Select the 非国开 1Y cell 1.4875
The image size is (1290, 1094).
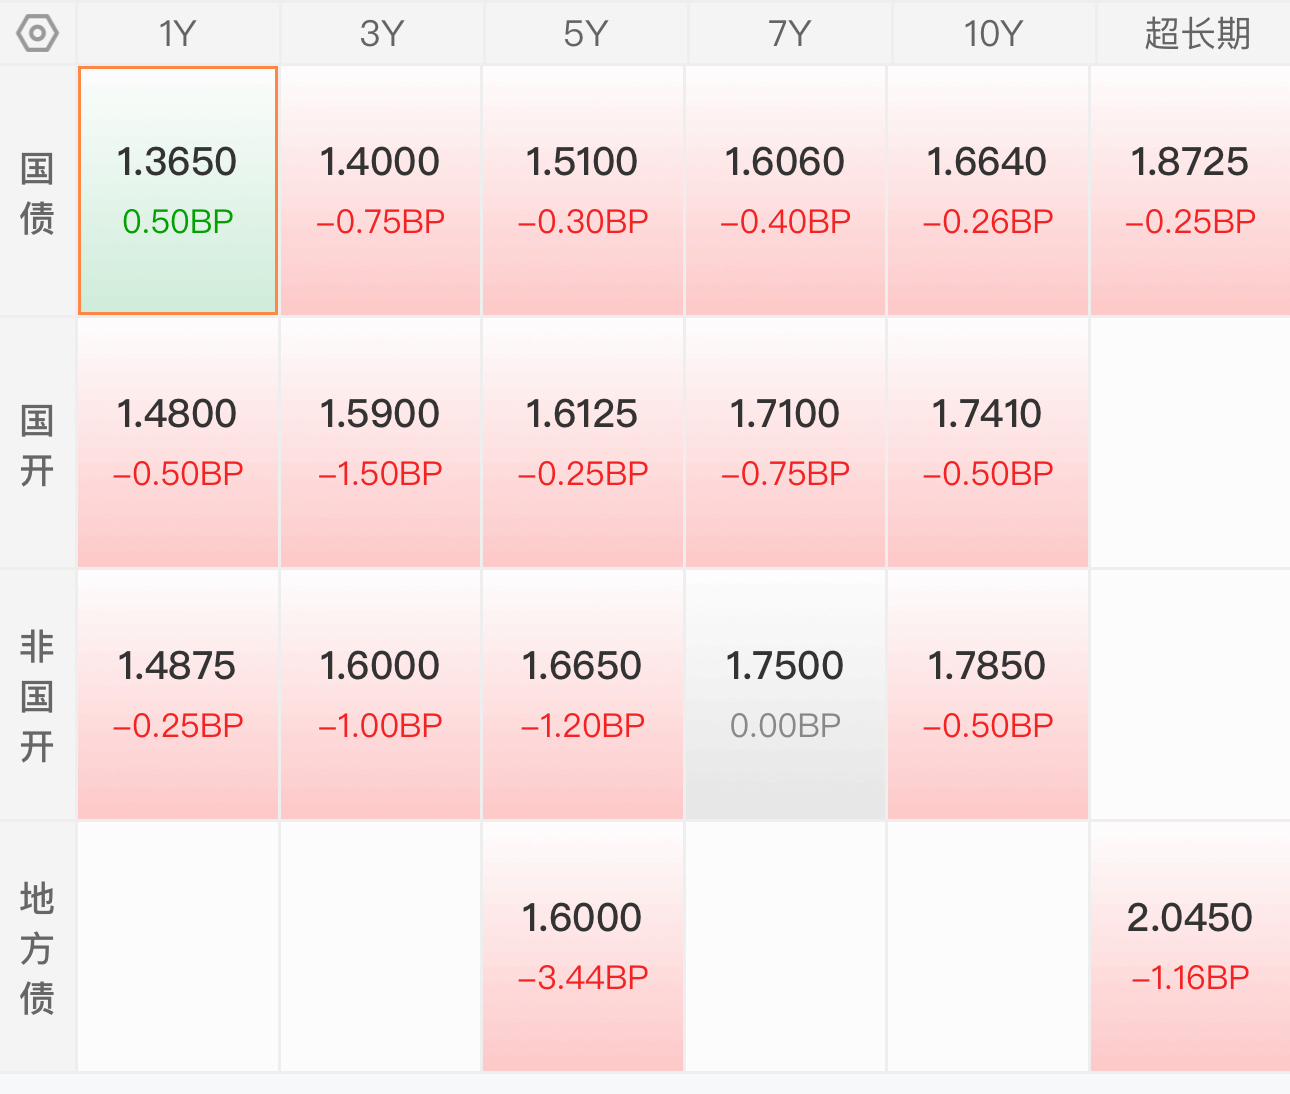point(178,695)
